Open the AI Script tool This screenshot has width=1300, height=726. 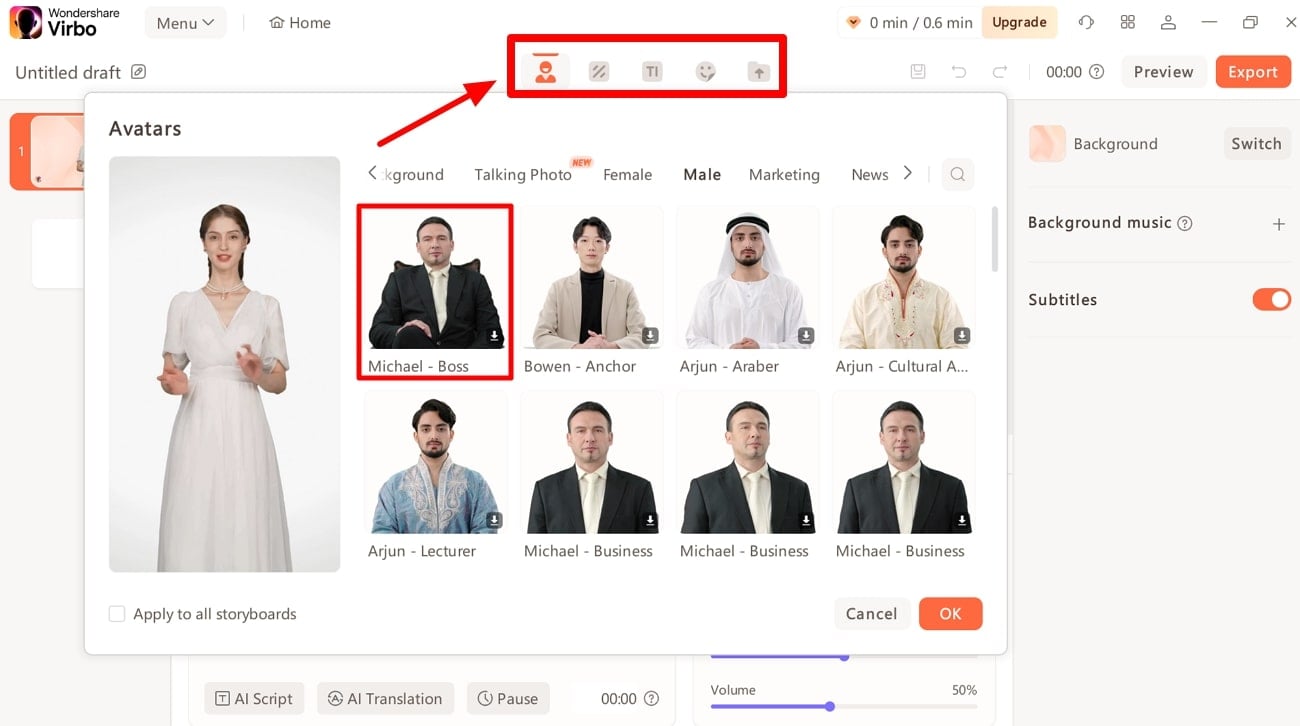click(x=254, y=699)
